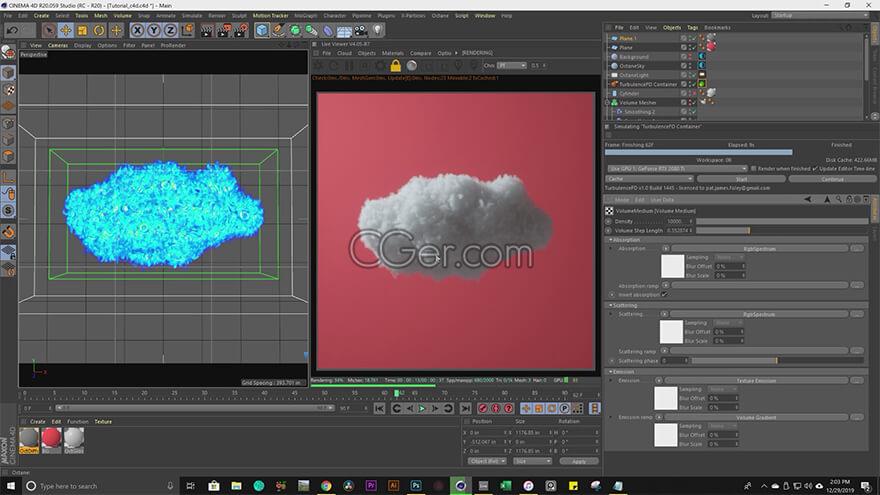
Task: Open Object Manager Tags menu
Action: pyautogui.click(x=693, y=28)
